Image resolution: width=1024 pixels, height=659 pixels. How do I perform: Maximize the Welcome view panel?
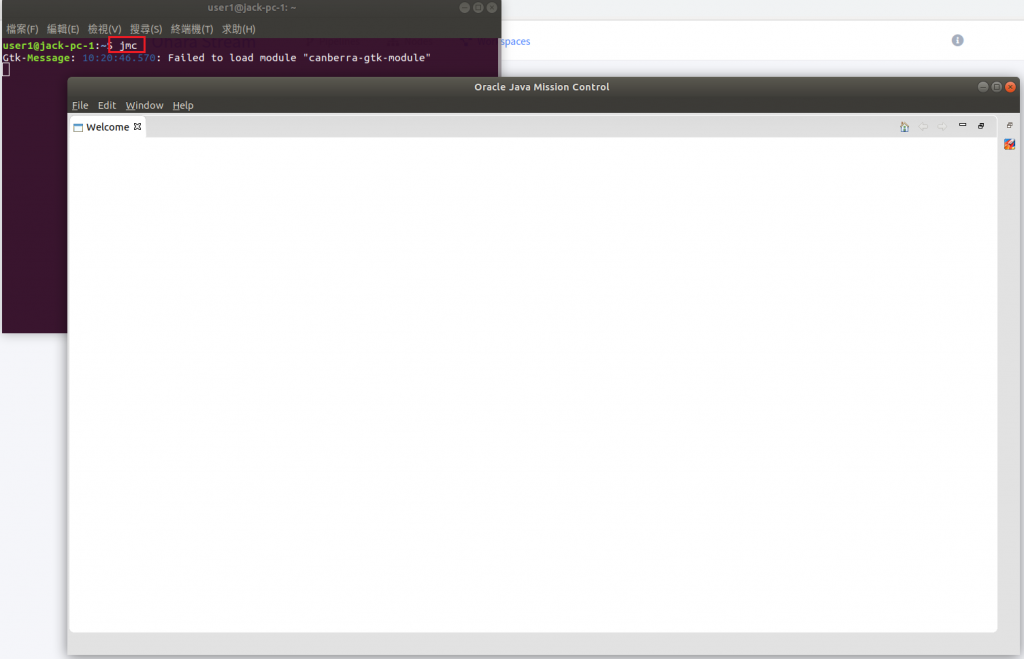(x=981, y=125)
